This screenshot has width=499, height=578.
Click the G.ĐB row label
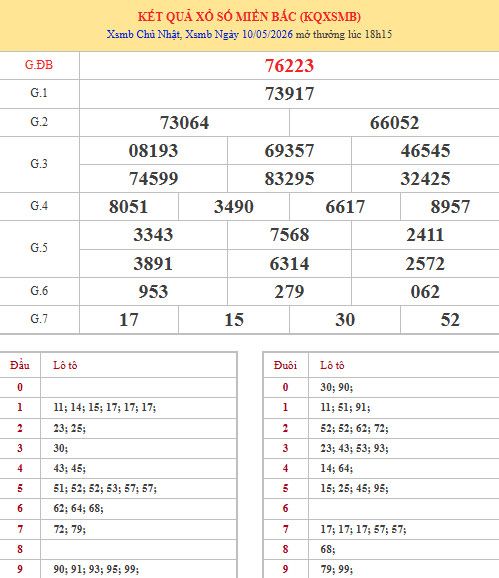[x=39, y=65]
